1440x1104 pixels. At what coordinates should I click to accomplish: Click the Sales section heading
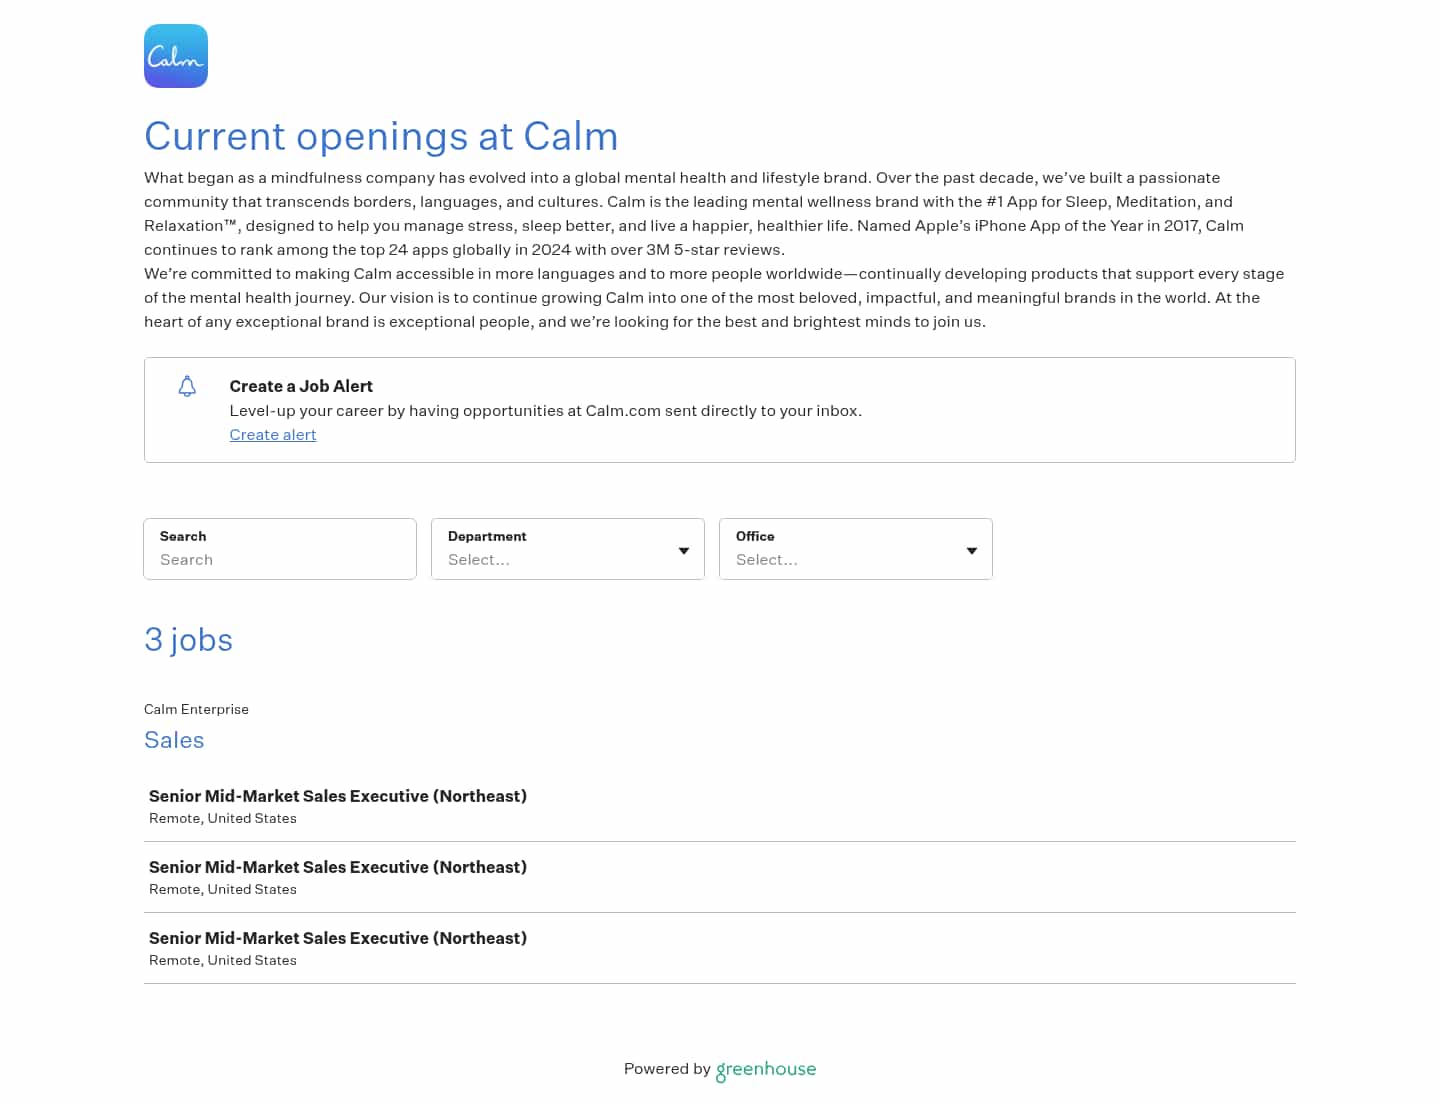click(x=174, y=740)
